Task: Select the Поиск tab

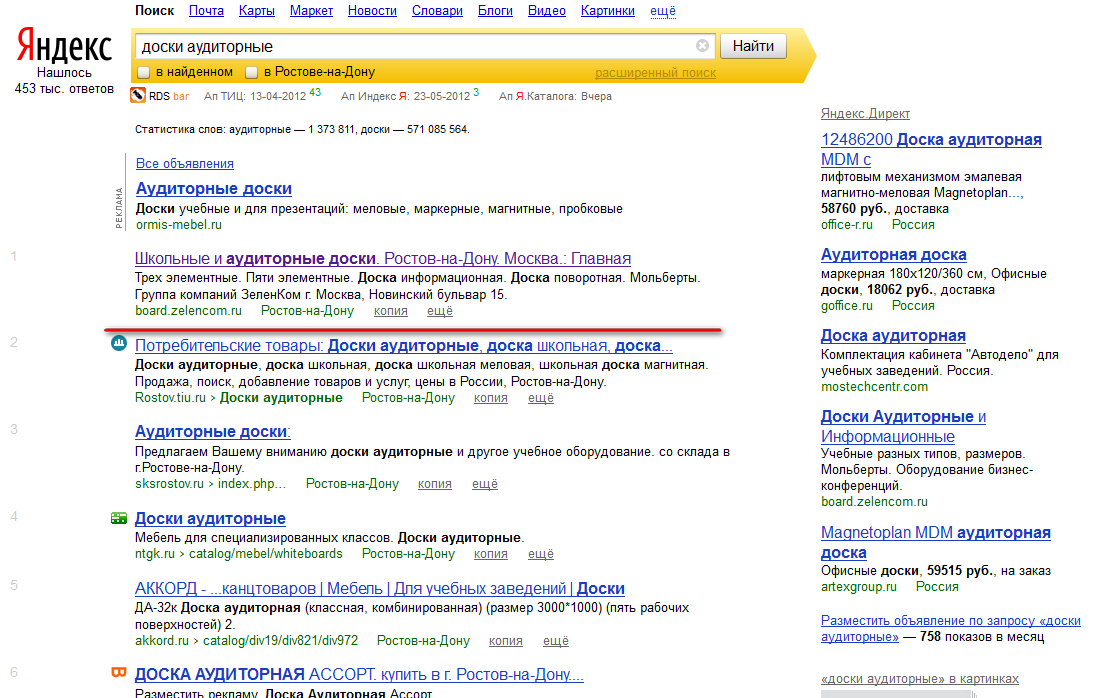Action: pos(155,11)
